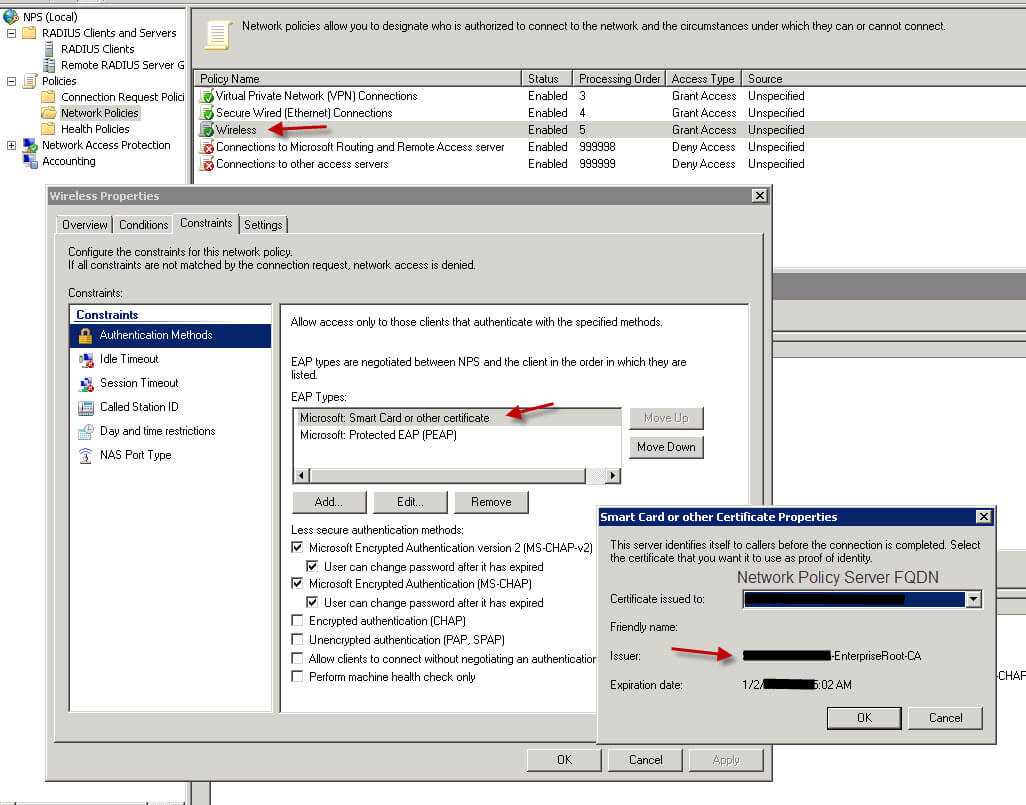Click the Day and time restrictions icon
The width and height of the screenshot is (1026, 805).
click(86, 431)
